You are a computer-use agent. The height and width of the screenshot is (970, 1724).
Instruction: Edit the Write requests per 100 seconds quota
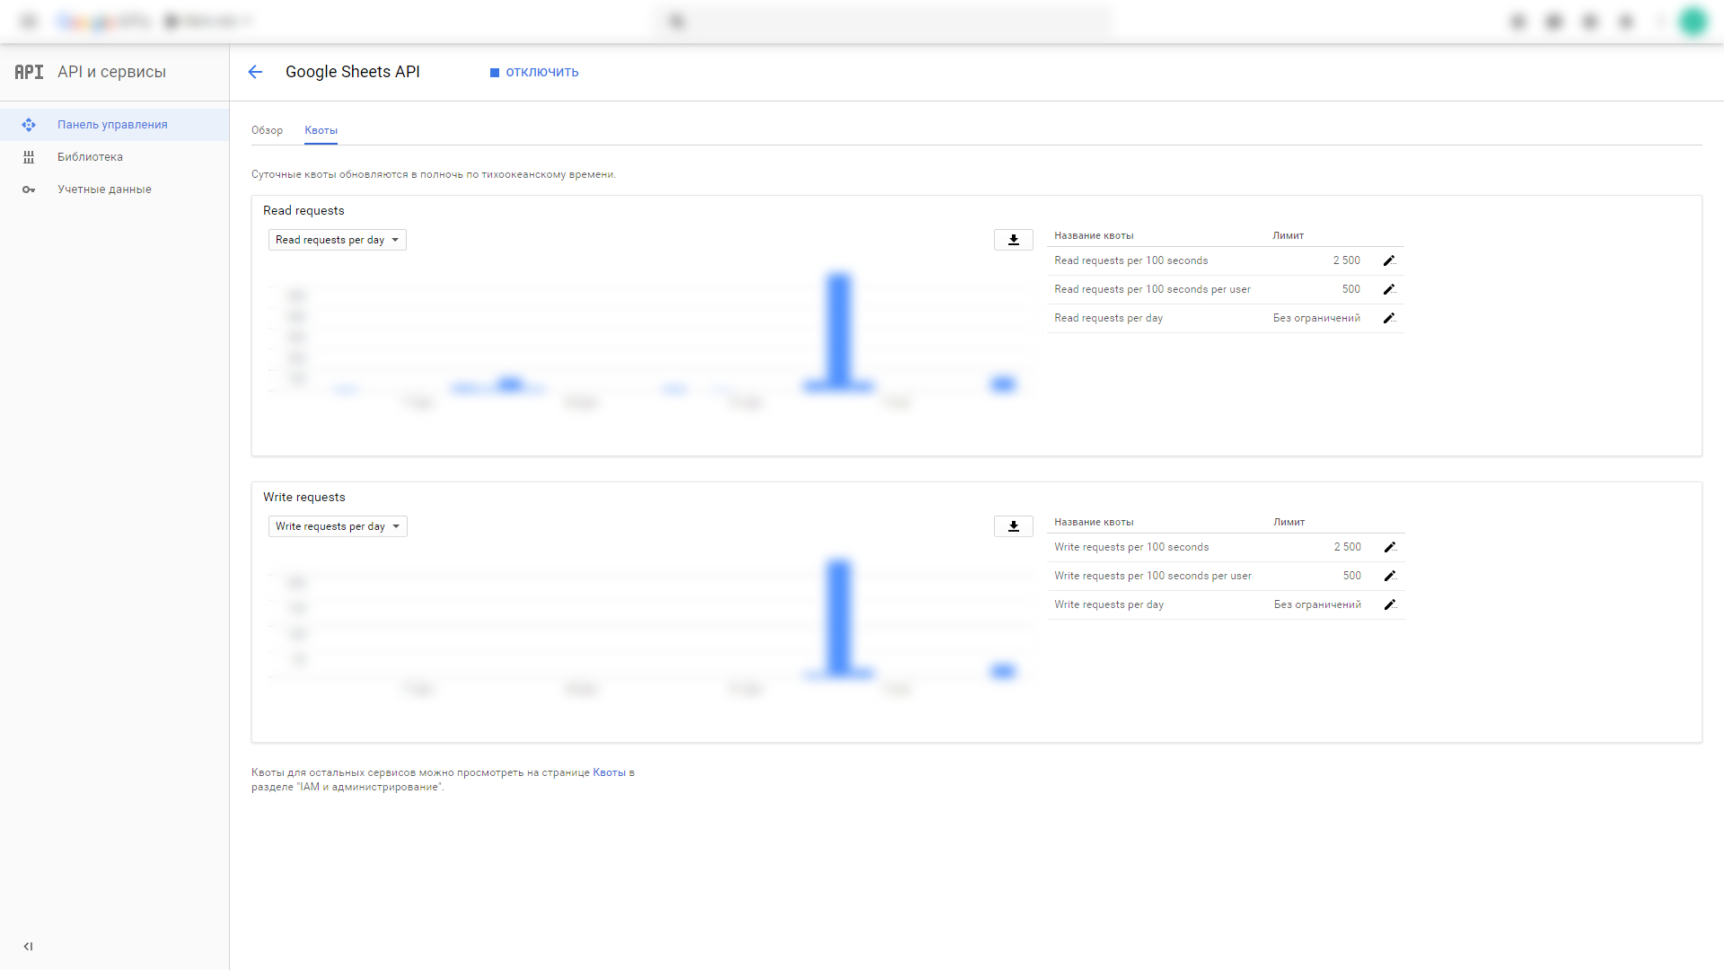coord(1390,547)
